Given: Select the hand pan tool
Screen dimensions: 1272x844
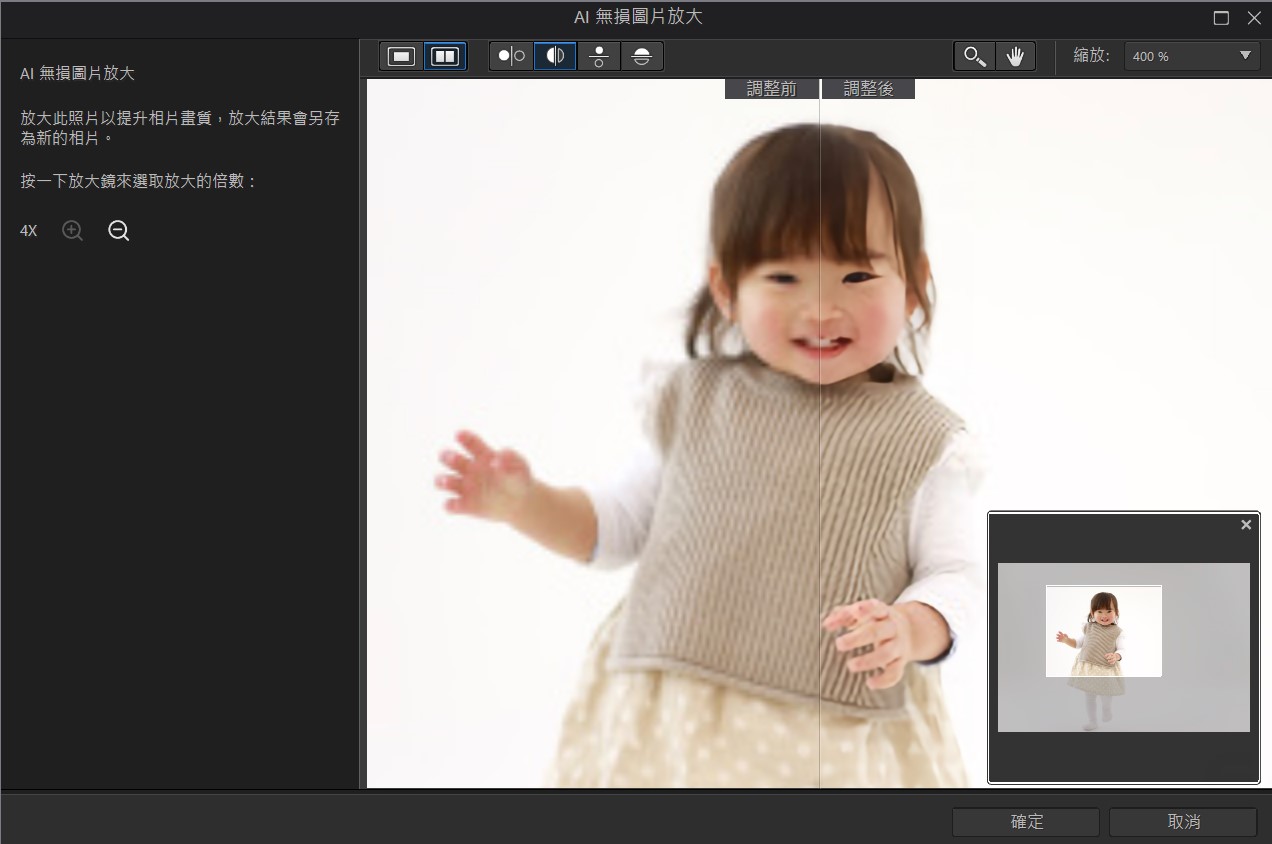Looking at the screenshot, I should tap(1015, 56).
